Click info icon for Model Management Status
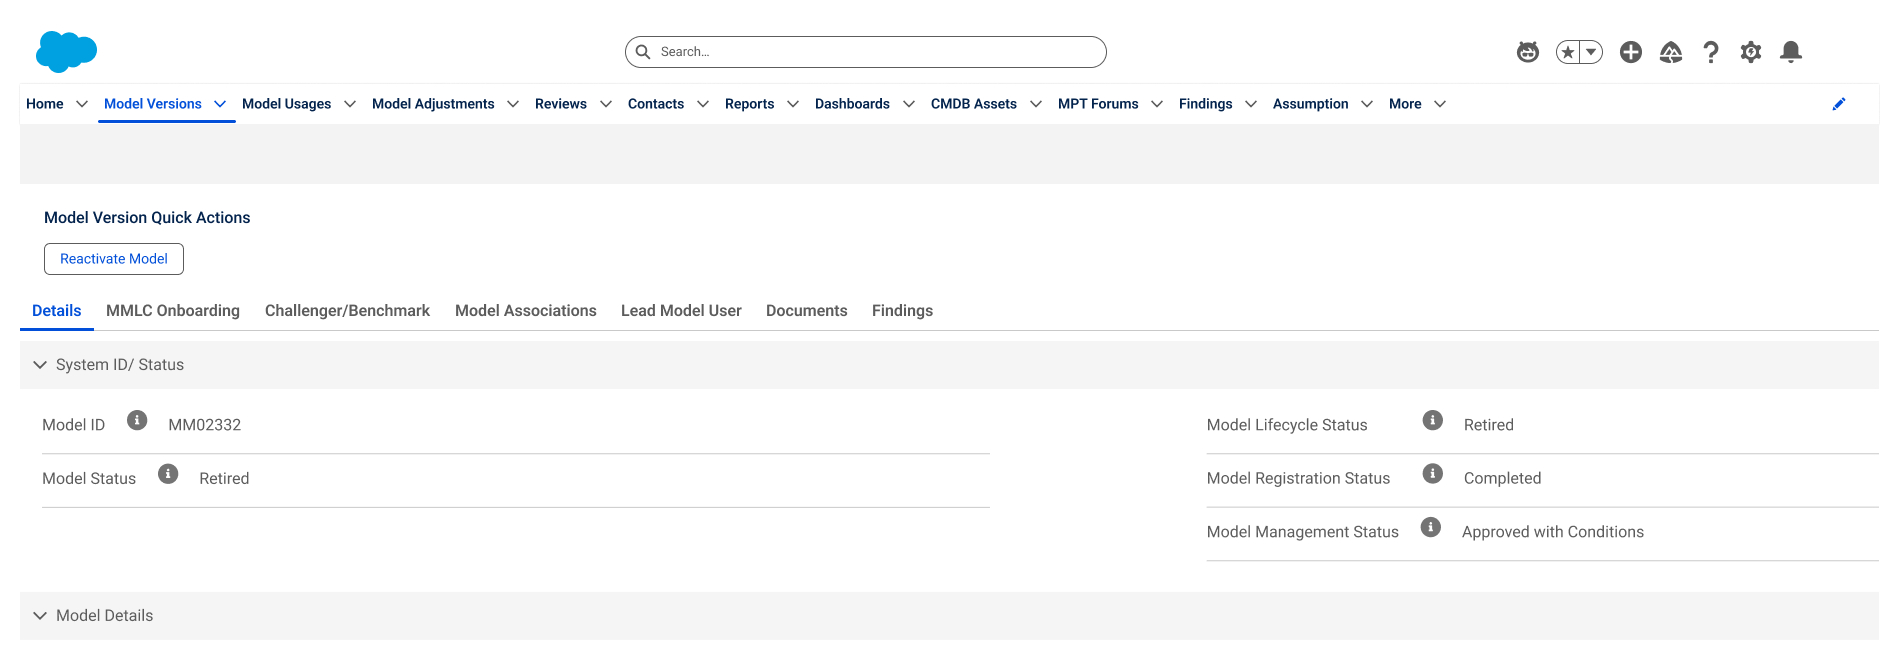The image size is (1899, 660). click(x=1431, y=527)
